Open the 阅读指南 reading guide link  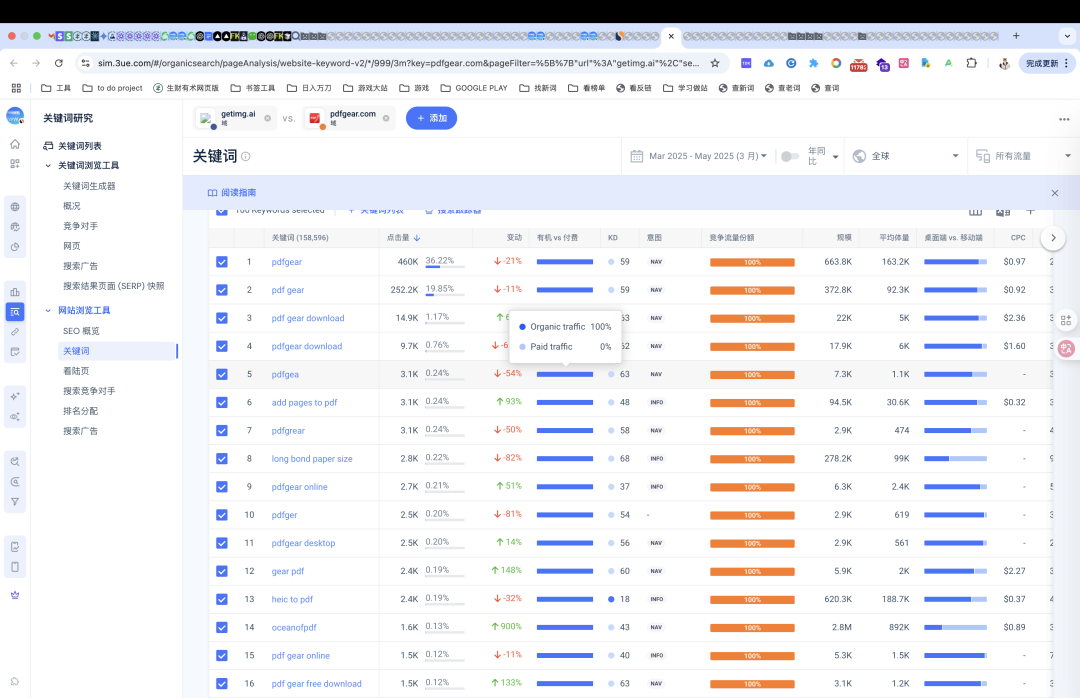click(x=232, y=193)
